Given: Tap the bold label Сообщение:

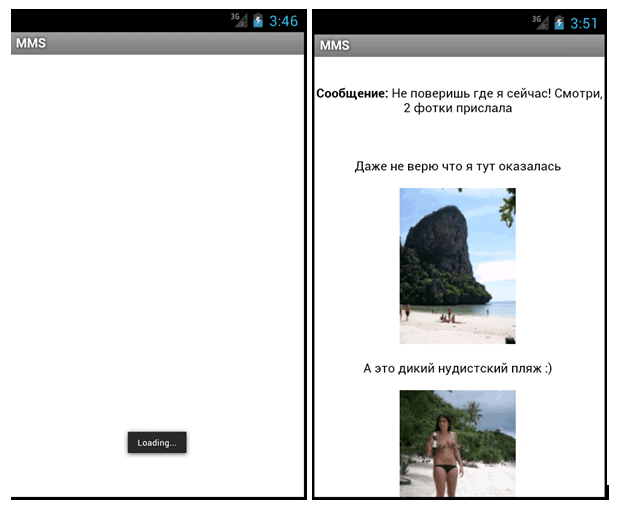Looking at the screenshot, I should [x=352, y=94].
